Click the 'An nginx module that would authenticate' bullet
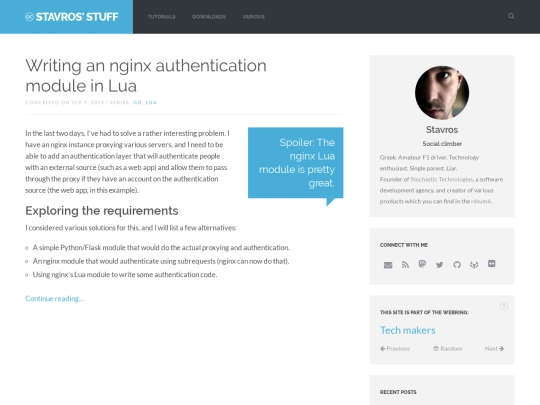 pos(161,261)
